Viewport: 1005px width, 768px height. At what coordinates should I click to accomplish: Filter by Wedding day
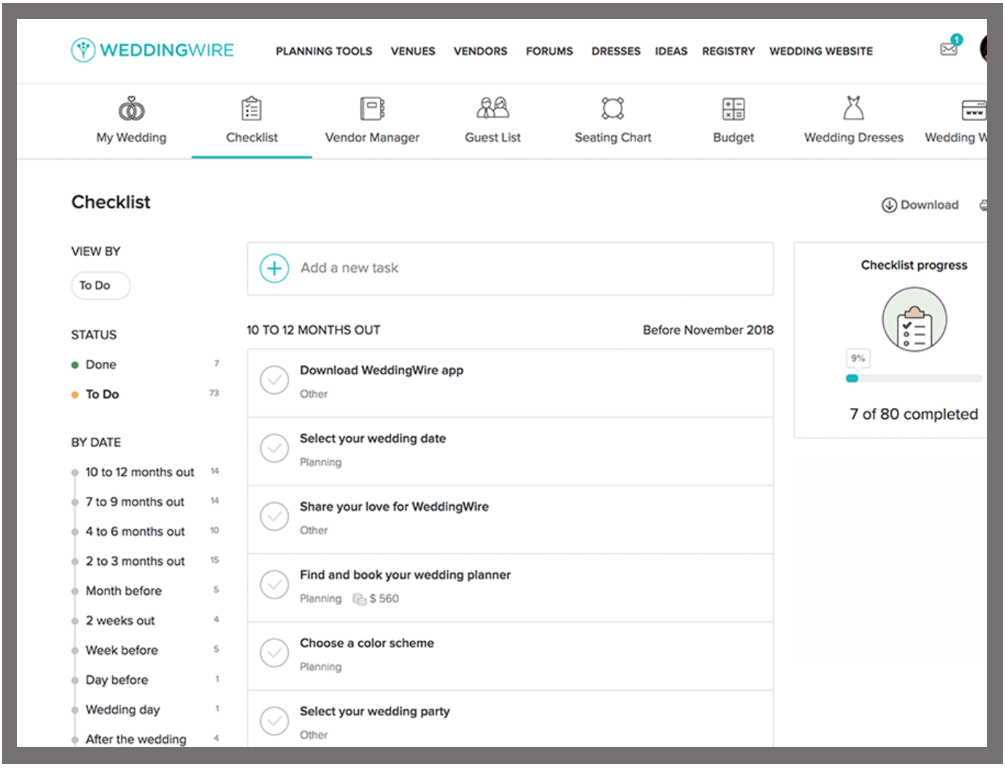point(123,710)
